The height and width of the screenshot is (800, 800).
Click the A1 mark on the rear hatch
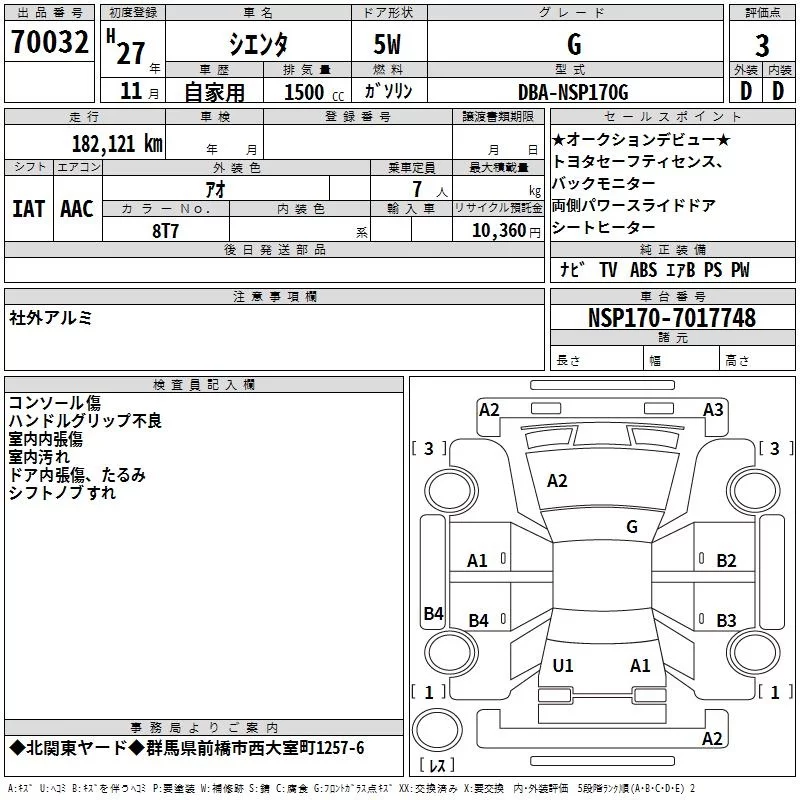pos(640,665)
